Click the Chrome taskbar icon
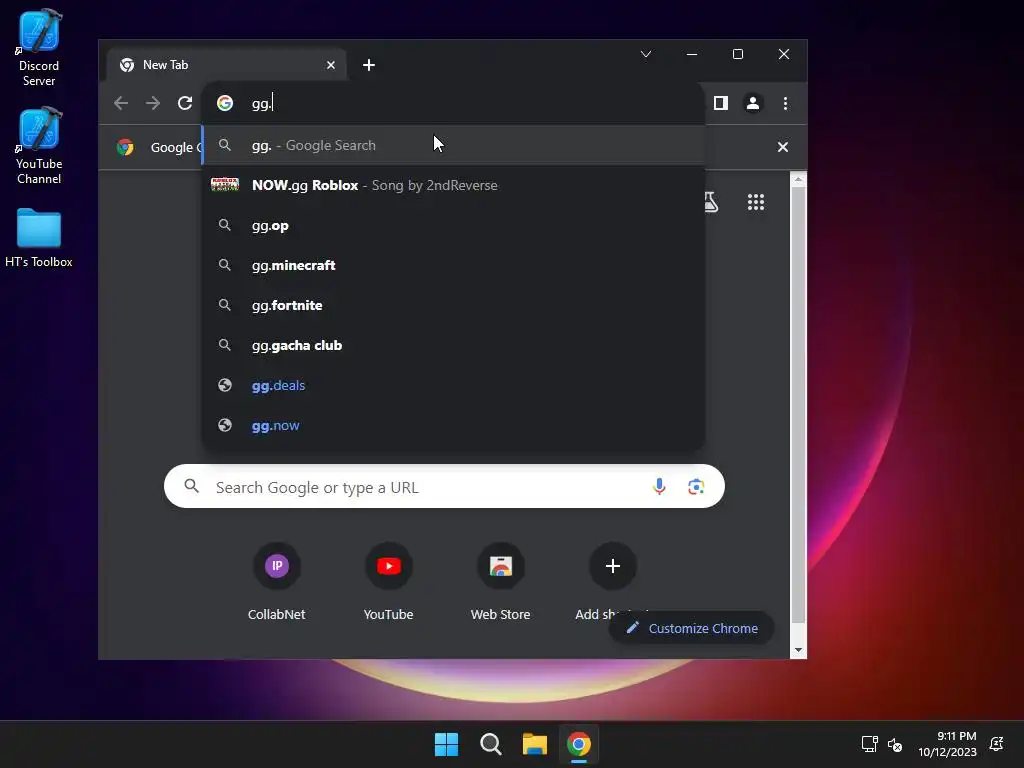1024x768 pixels. pyautogui.click(x=579, y=744)
